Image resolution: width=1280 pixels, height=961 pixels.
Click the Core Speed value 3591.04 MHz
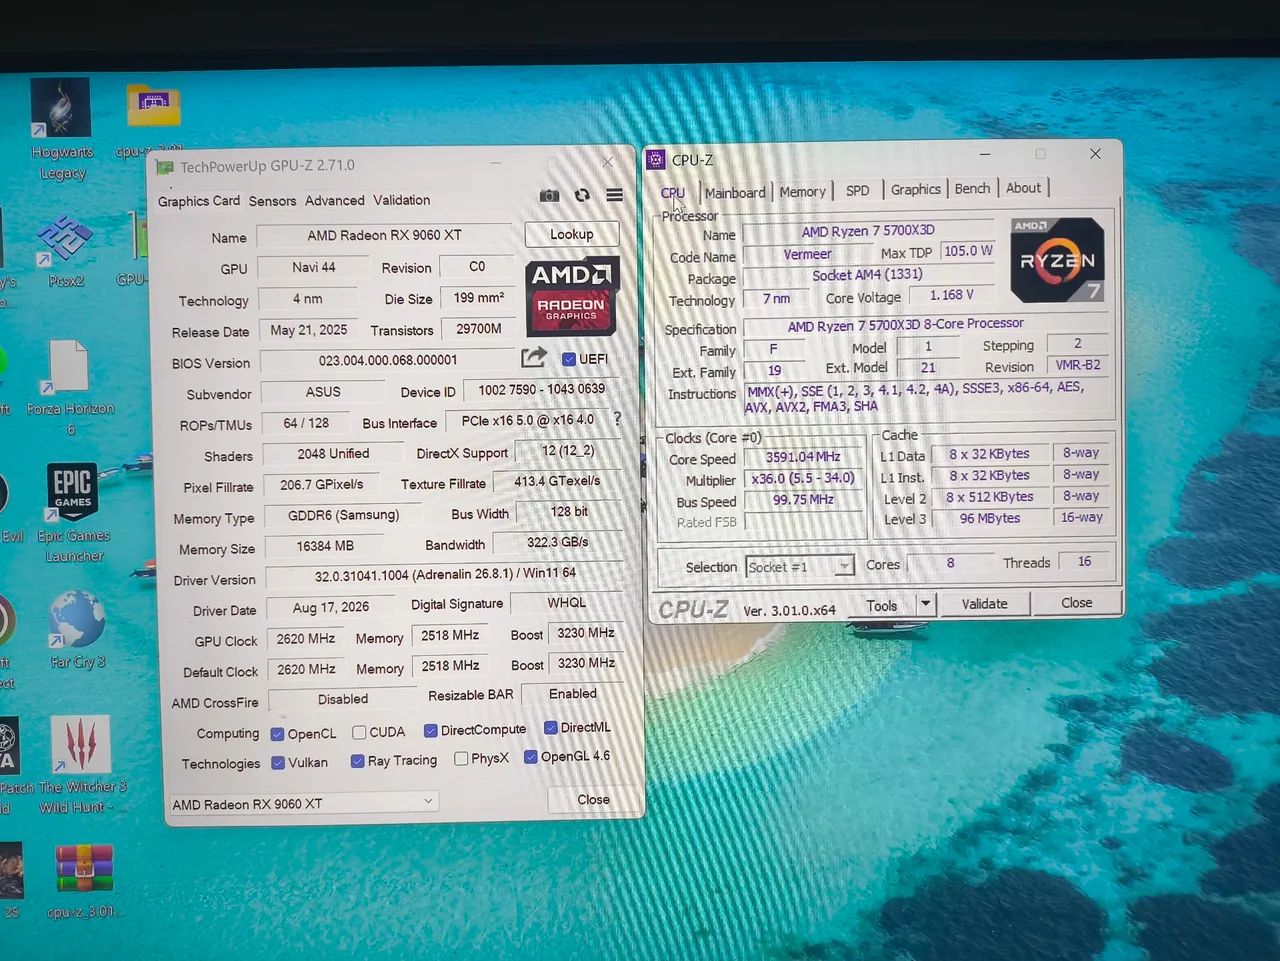(x=803, y=457)
